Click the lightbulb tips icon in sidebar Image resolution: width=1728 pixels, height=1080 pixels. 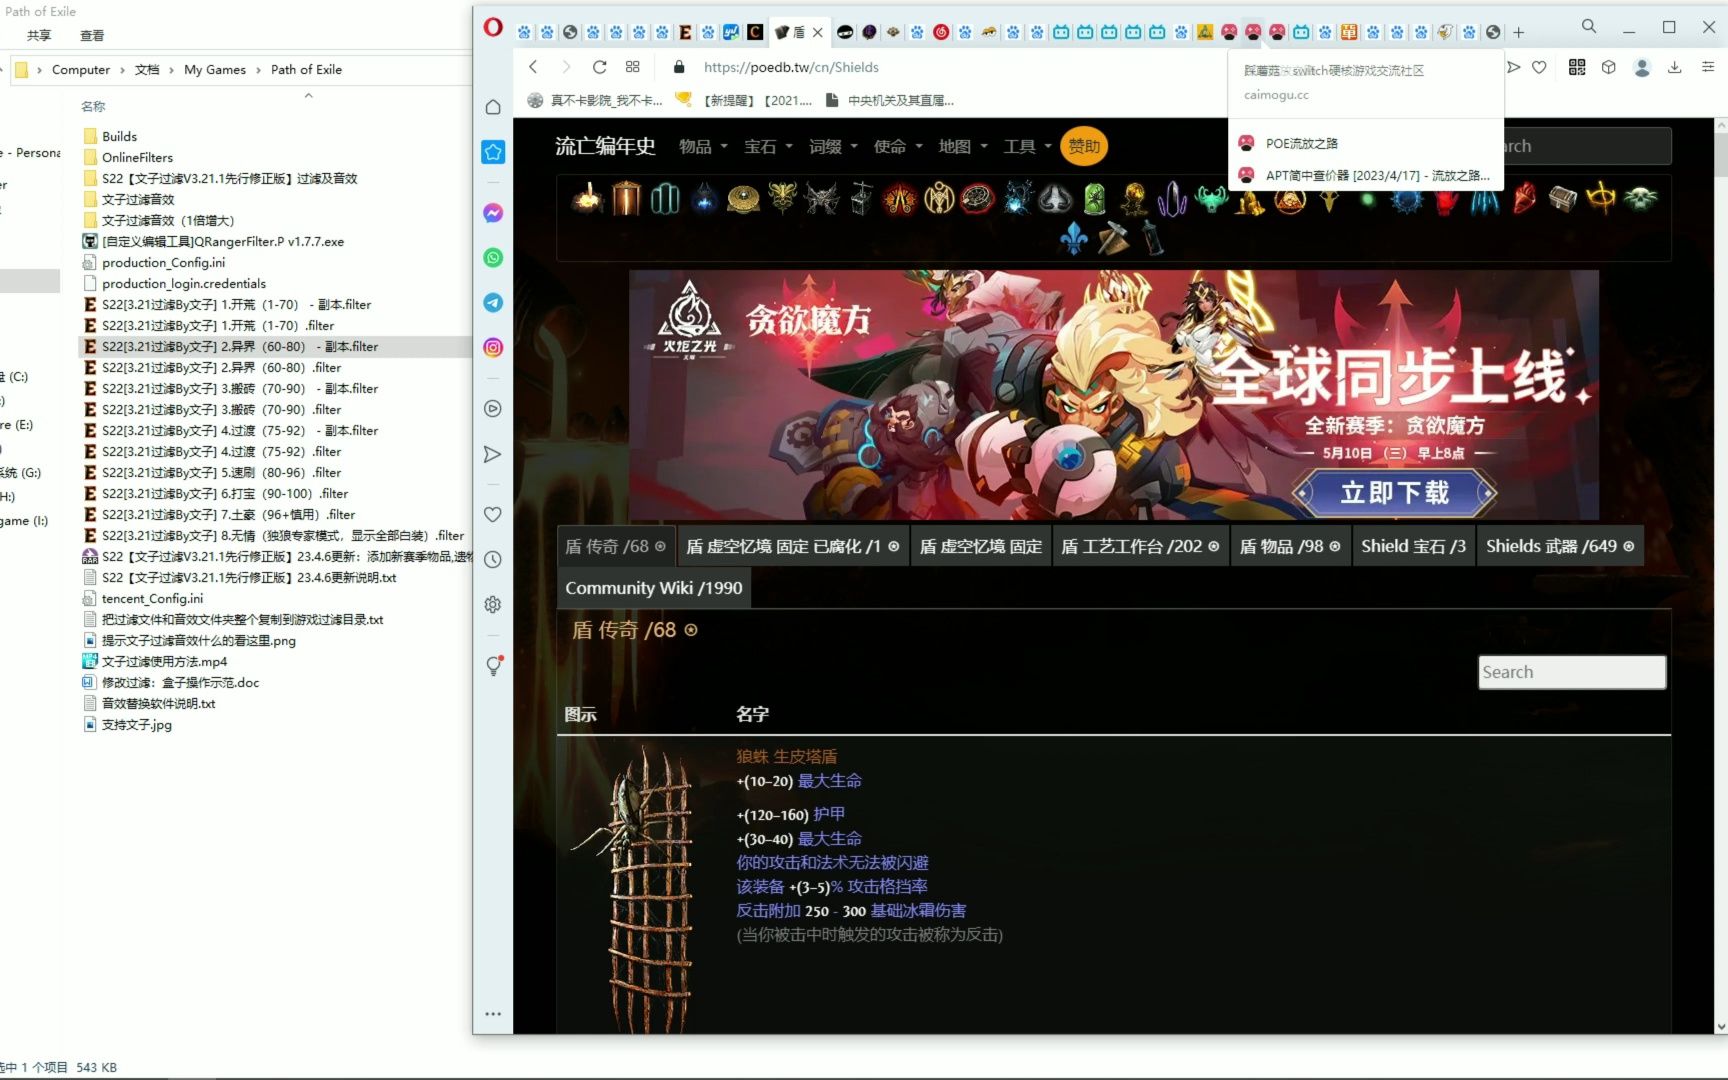(x=493, y=666)
